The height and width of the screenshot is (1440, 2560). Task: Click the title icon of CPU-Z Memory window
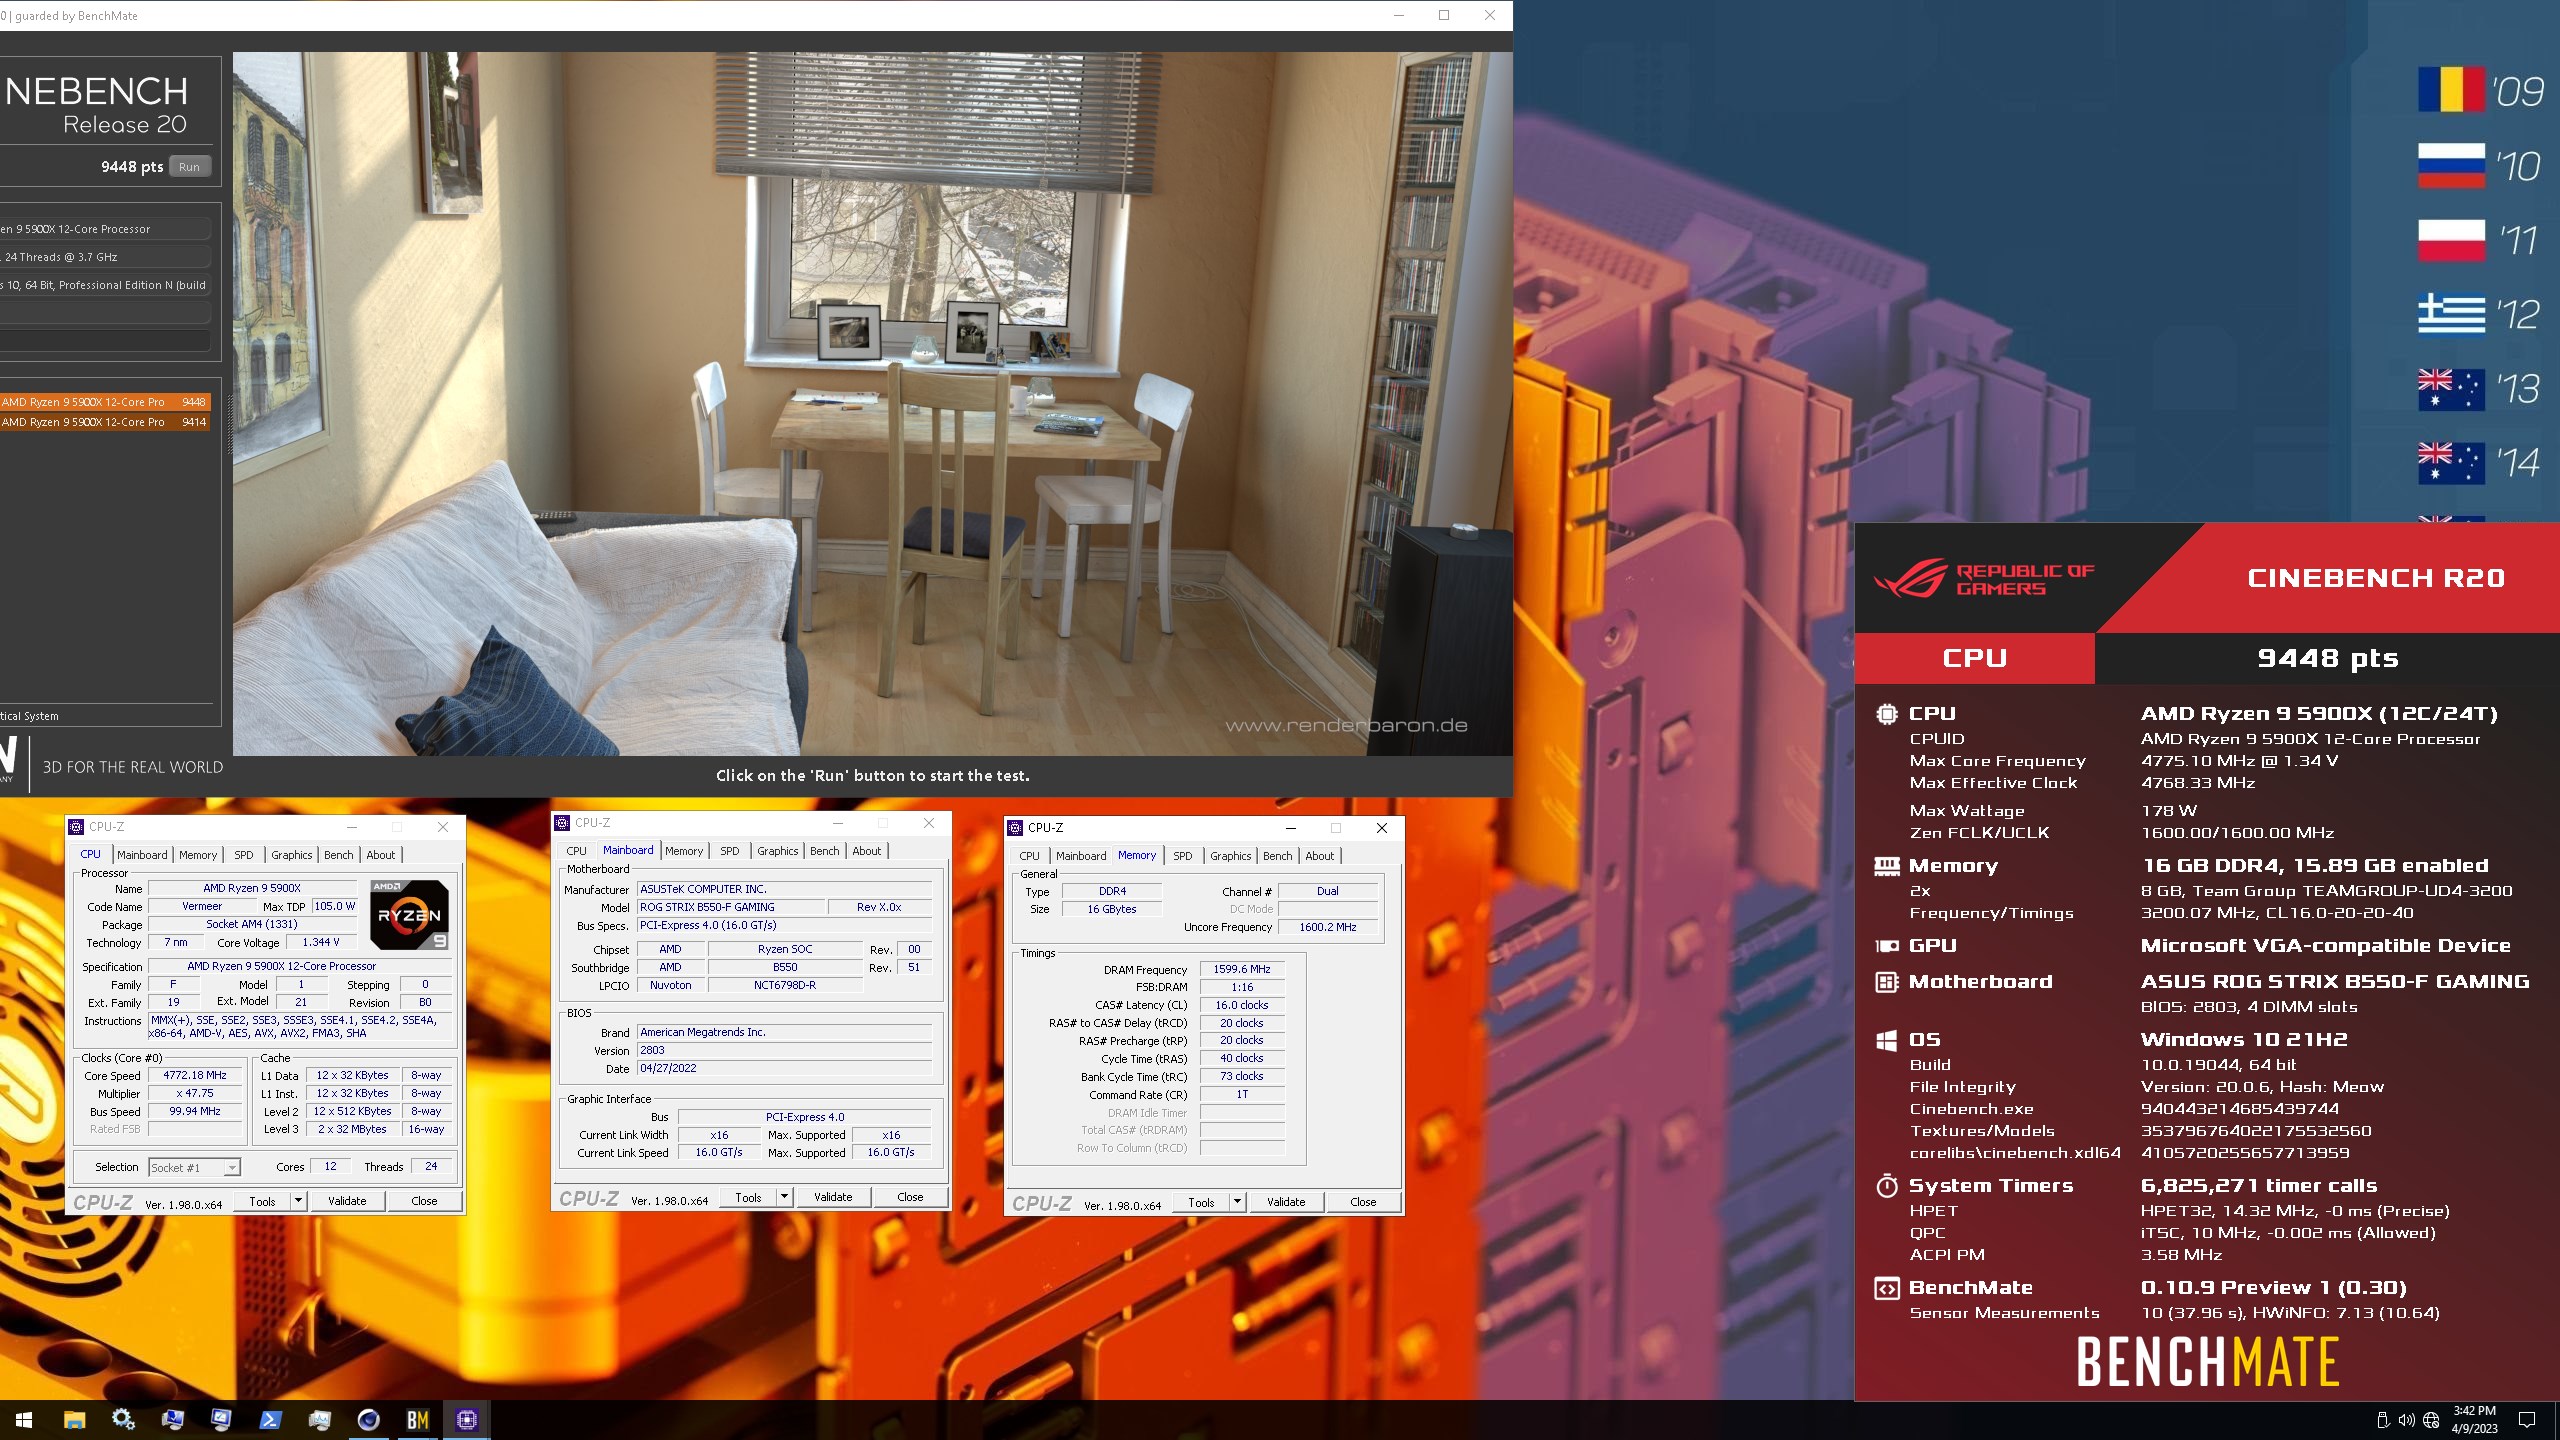coord(1015,828)
